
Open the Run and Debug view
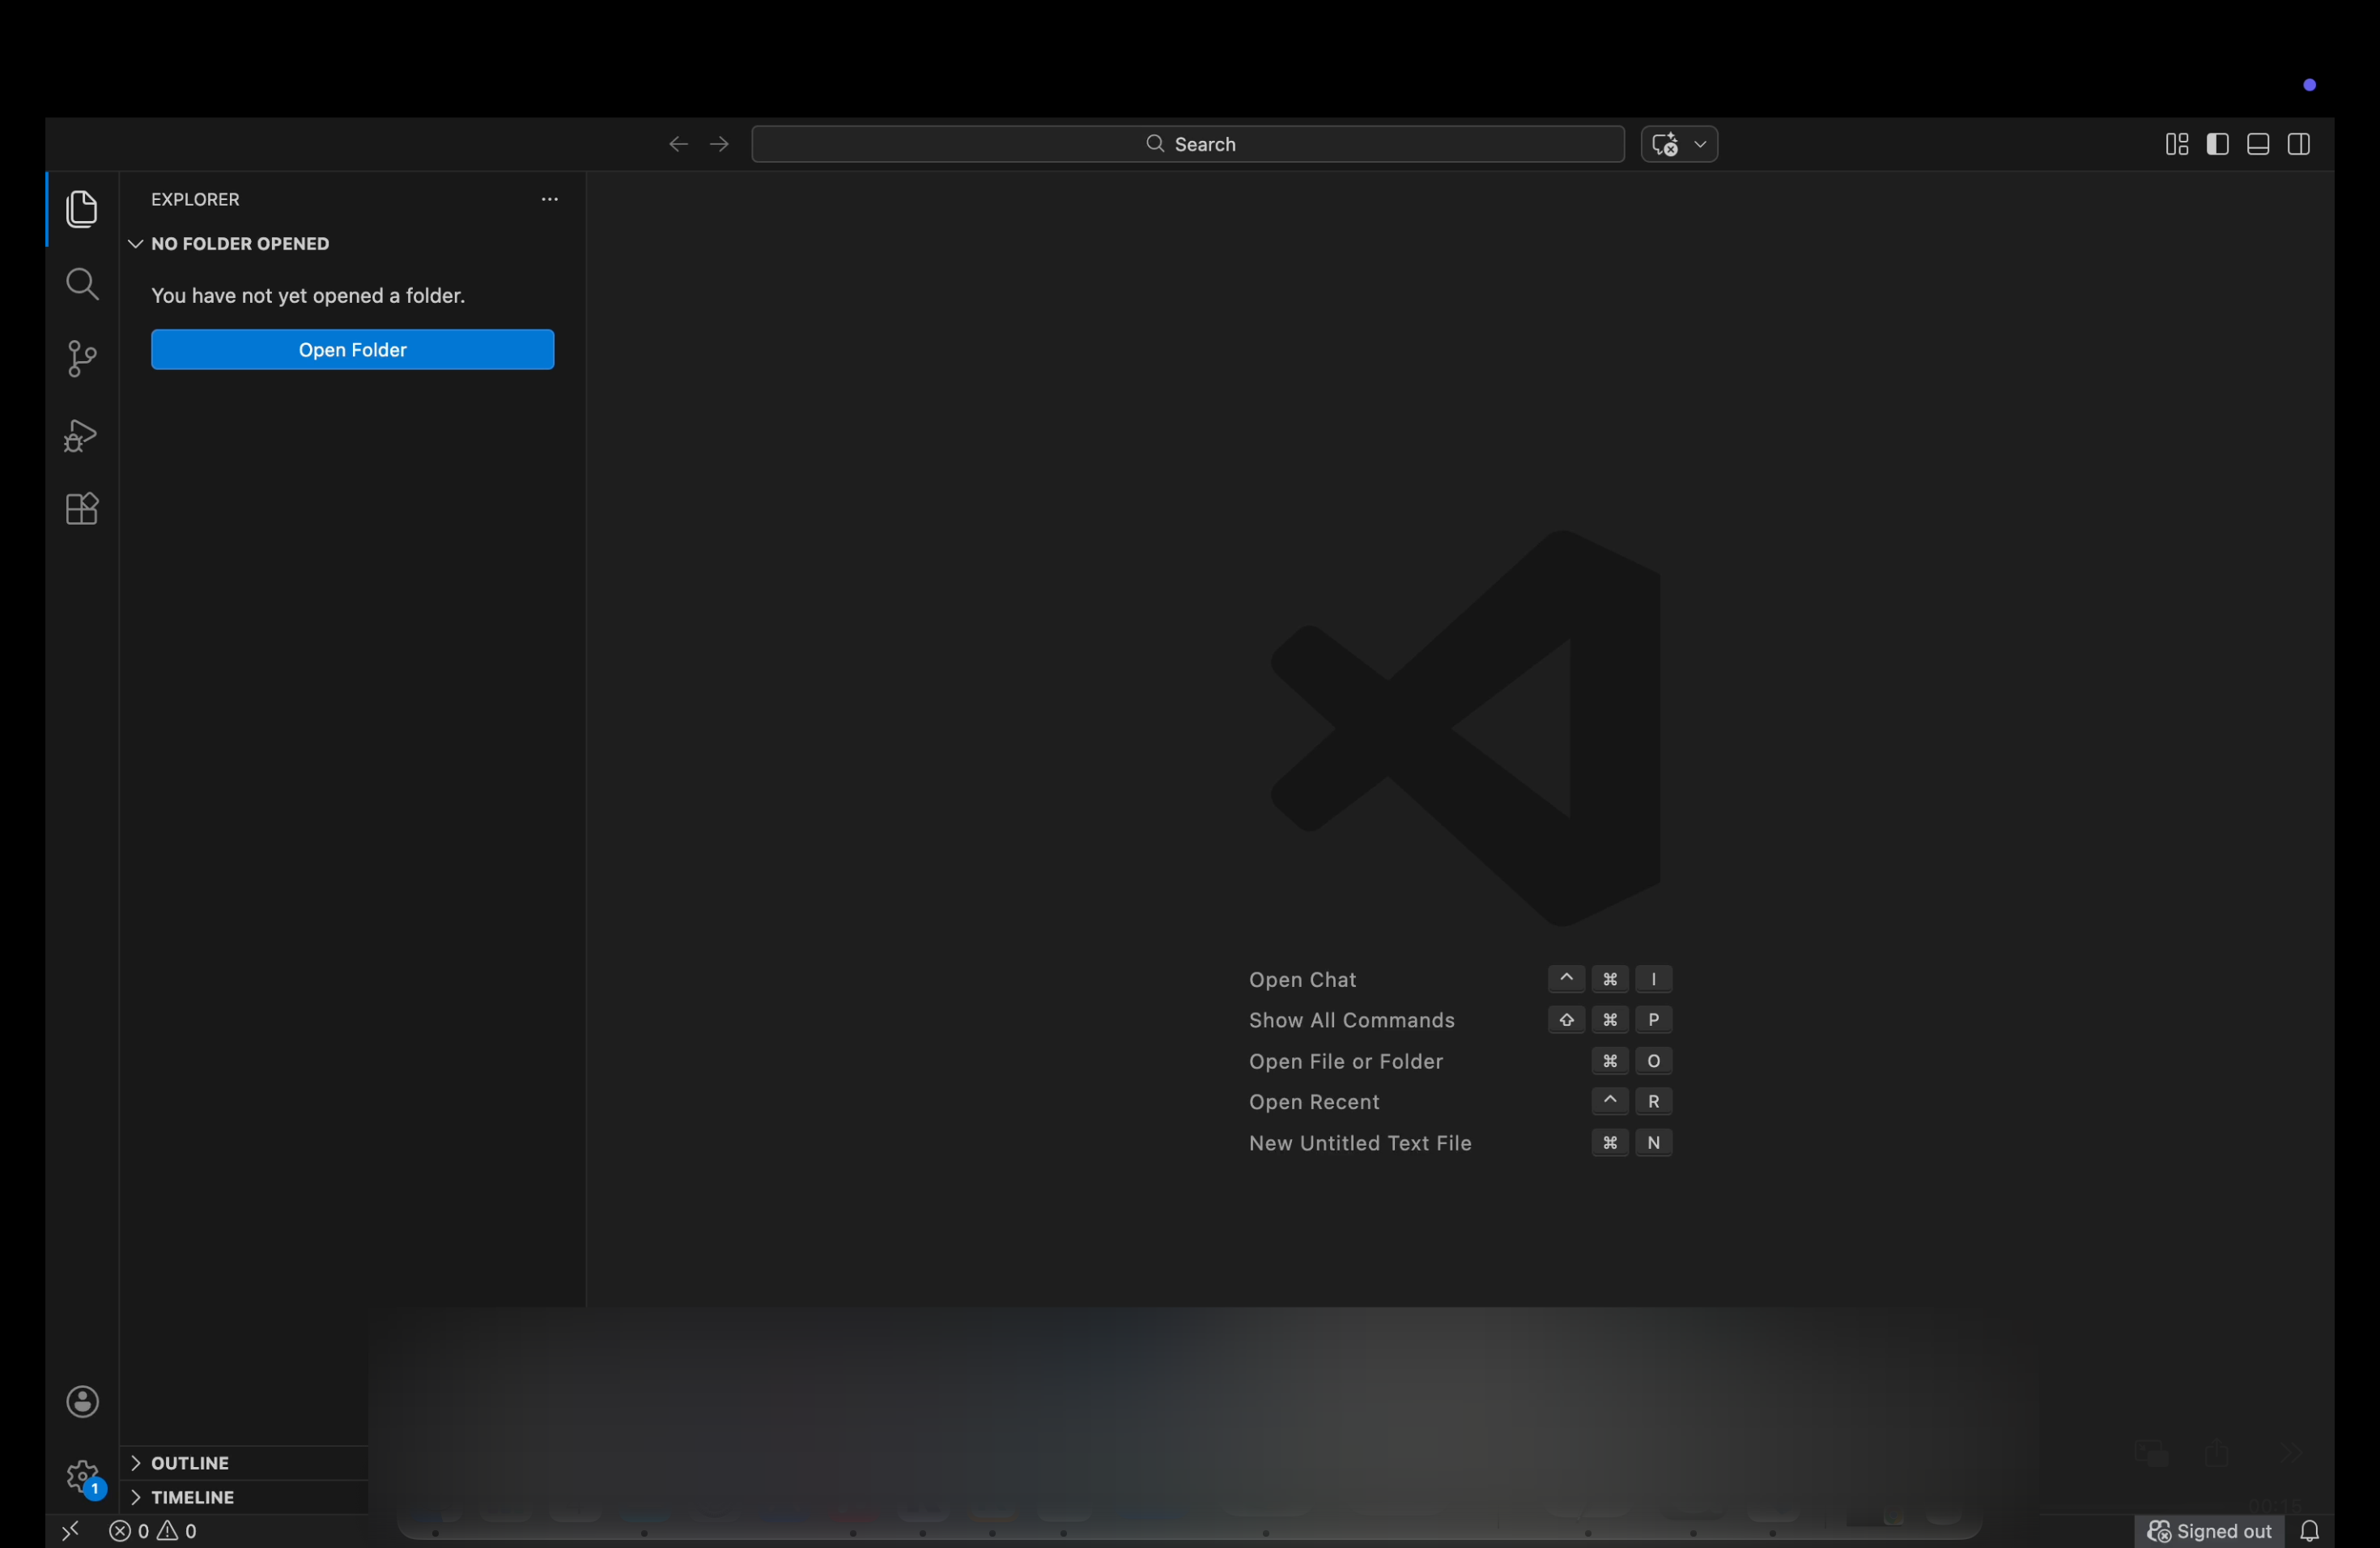[82, 435]
